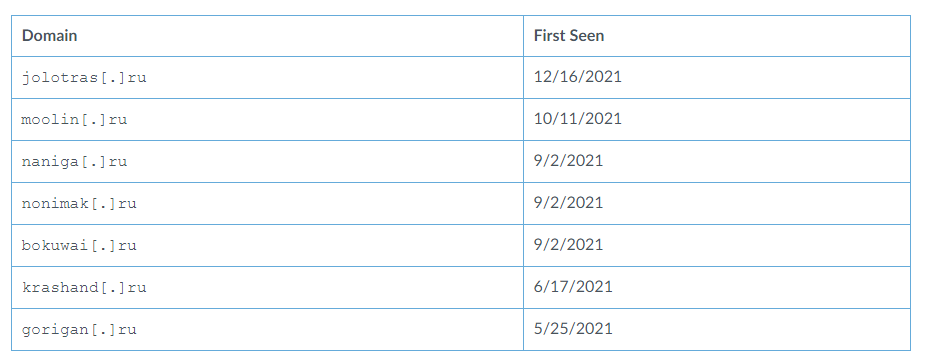The image size is (925, 363).
Task: Select the nonimak[.]ru domain cell
Action: pos(267,203)
